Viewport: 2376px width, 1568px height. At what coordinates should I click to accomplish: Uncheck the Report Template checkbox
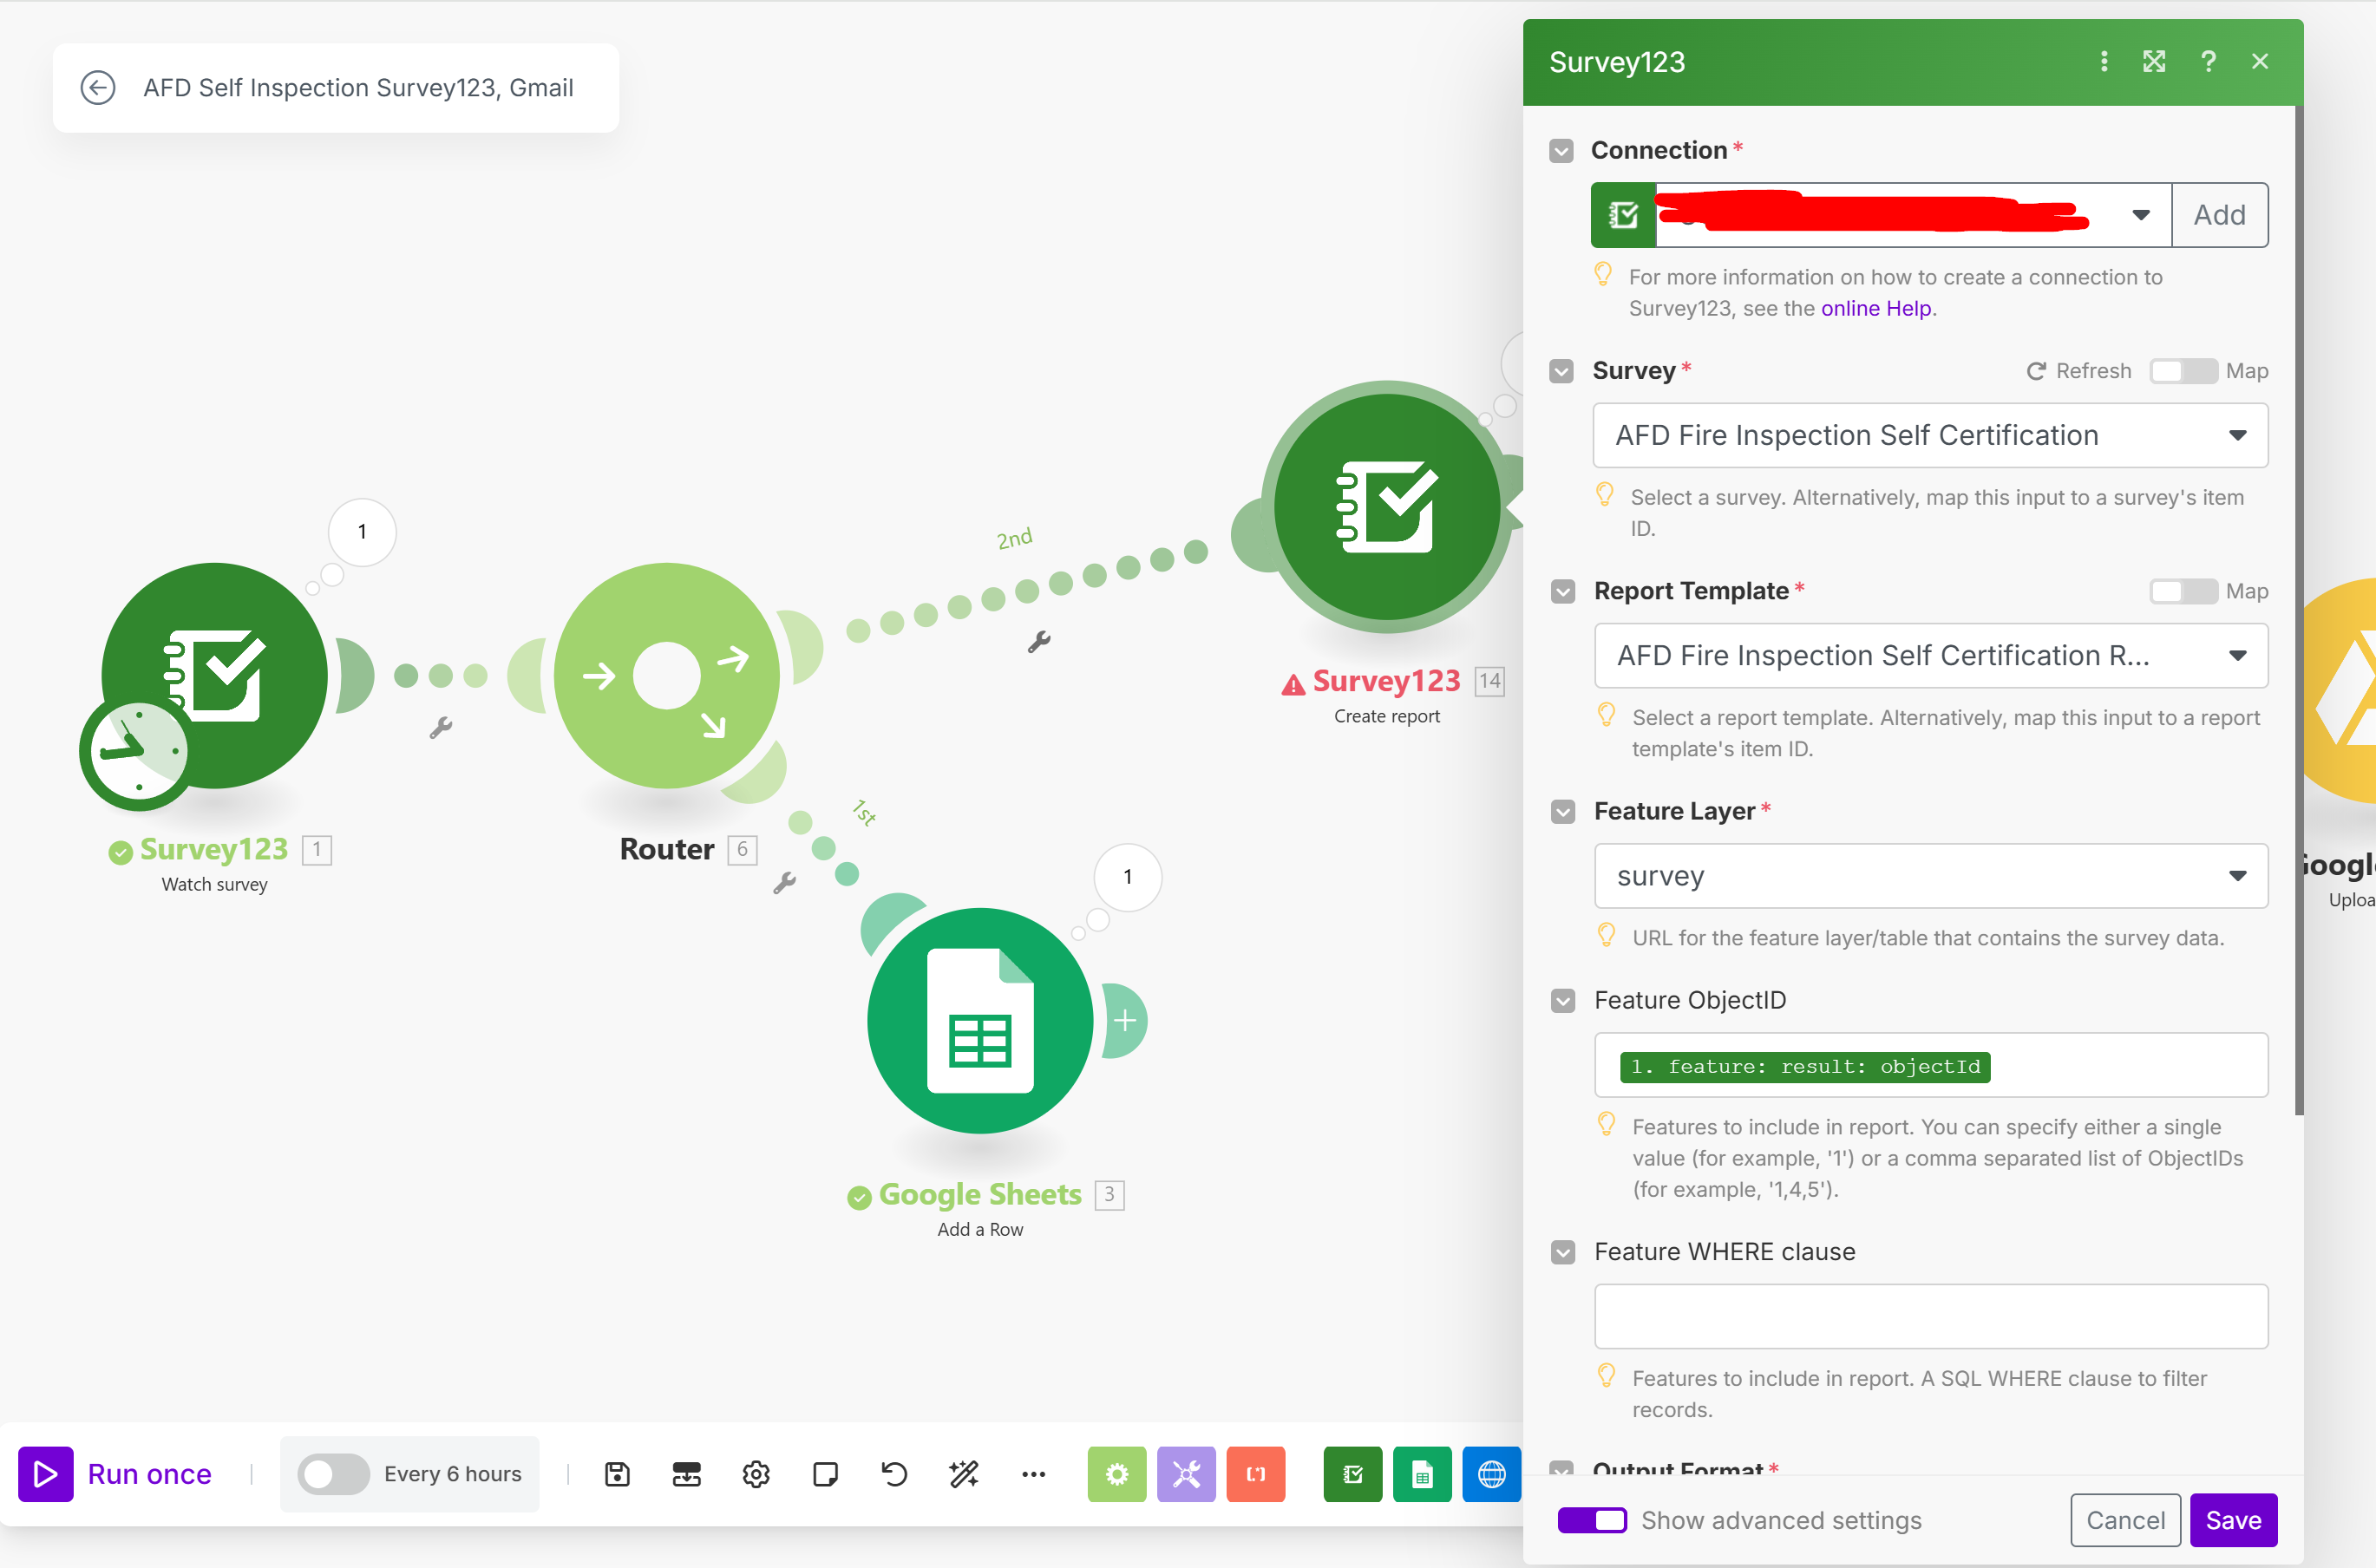click(x=1563, y=591)
